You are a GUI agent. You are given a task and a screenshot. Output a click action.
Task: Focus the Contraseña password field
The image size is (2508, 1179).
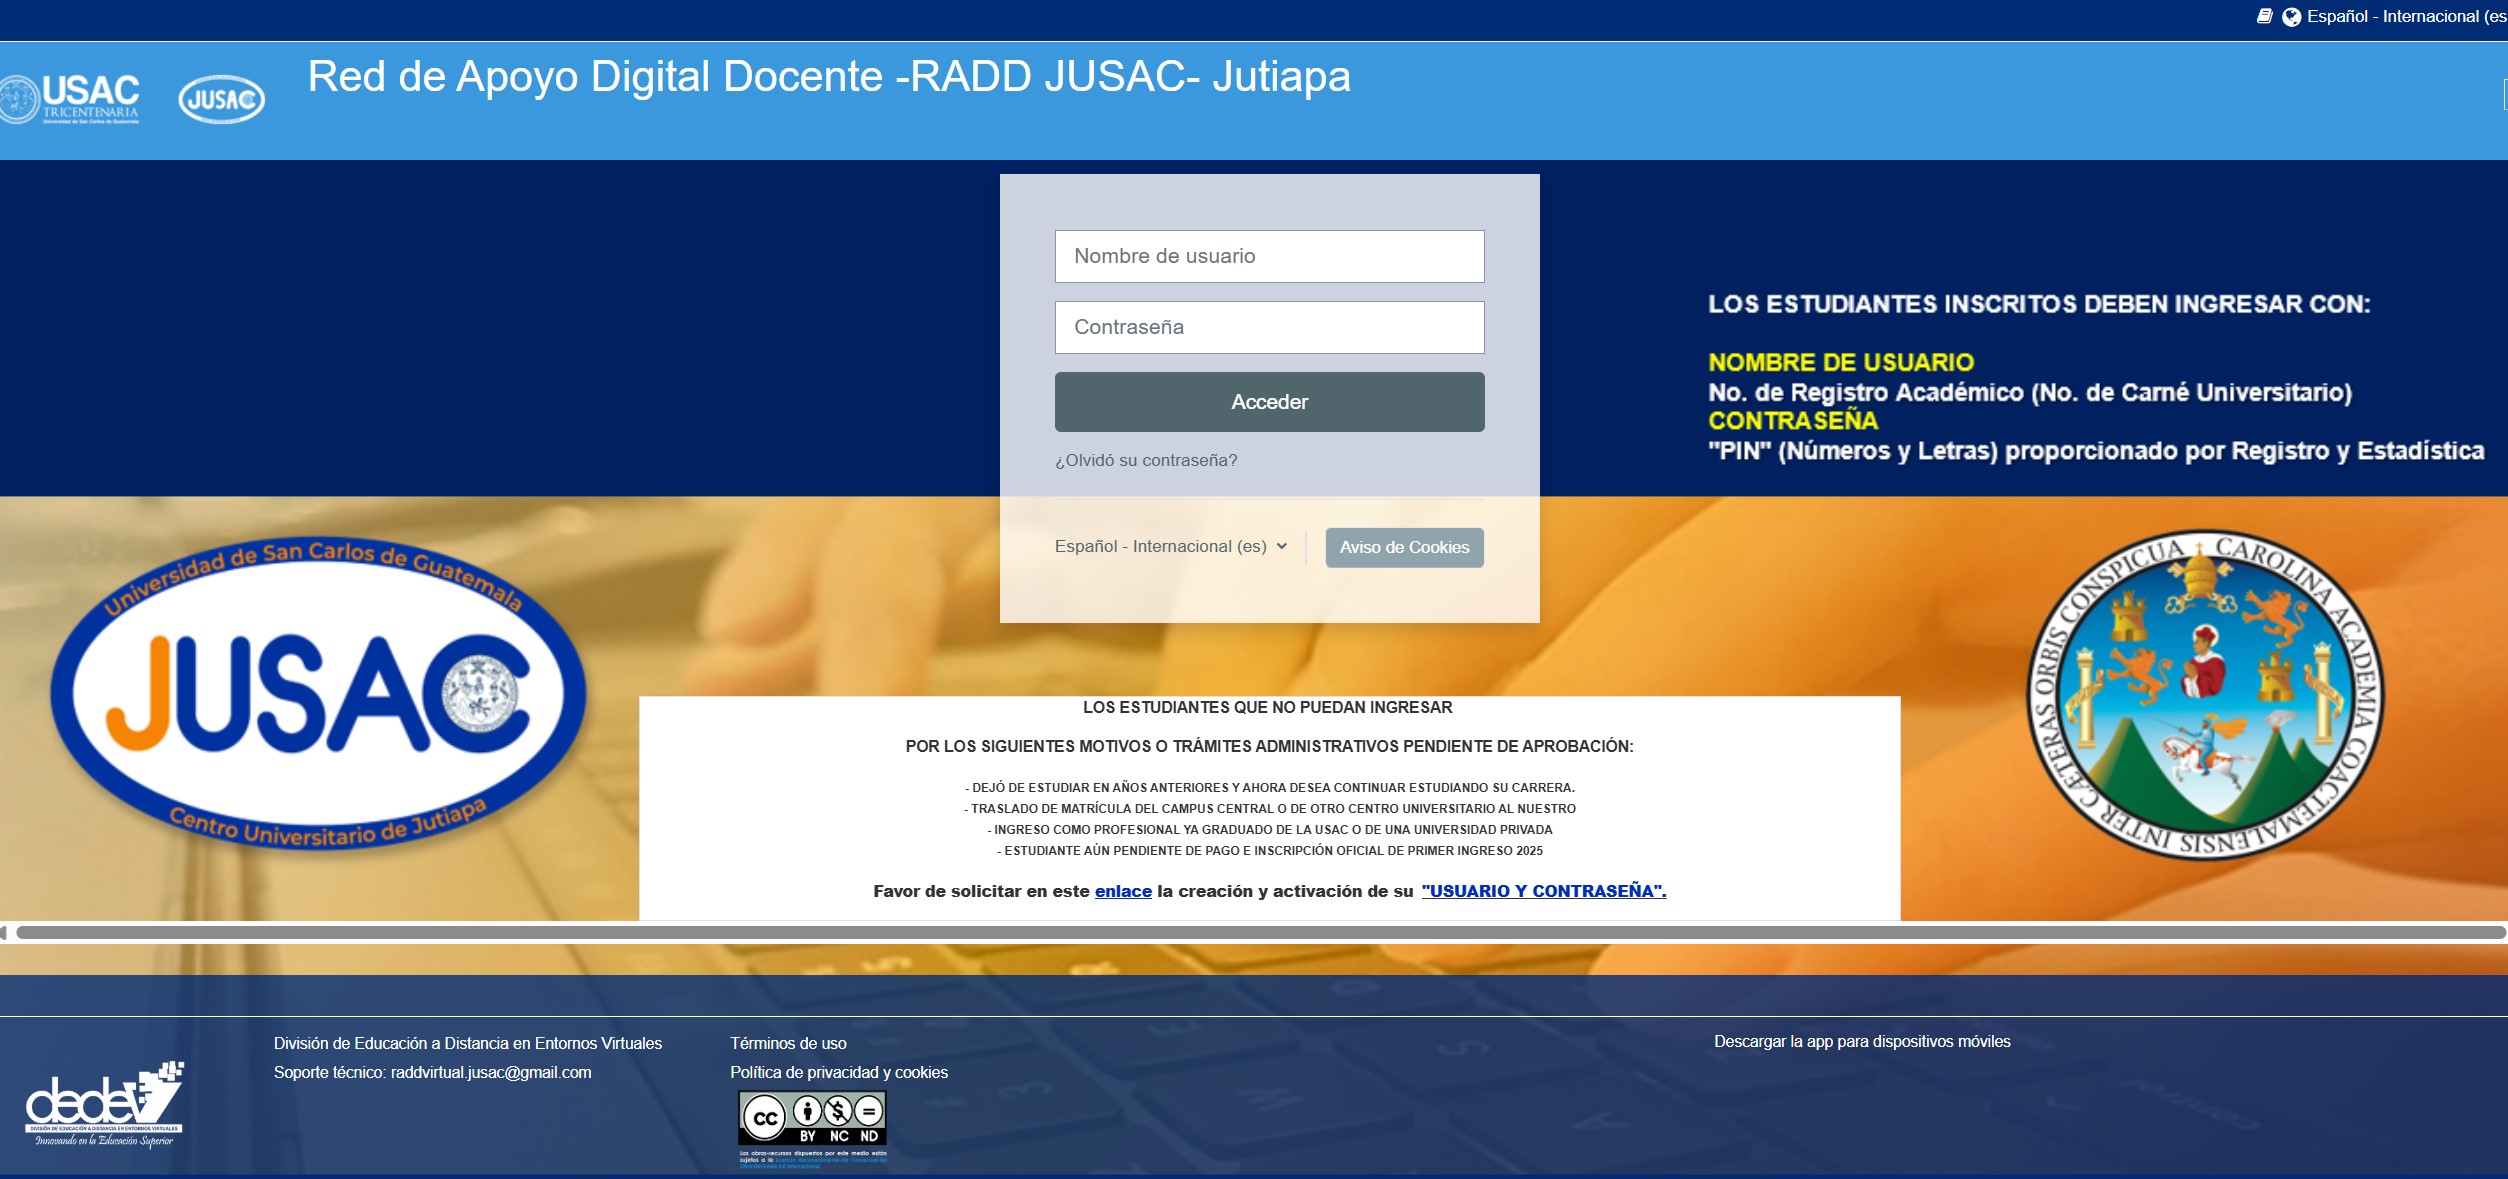pos(1269,327)
